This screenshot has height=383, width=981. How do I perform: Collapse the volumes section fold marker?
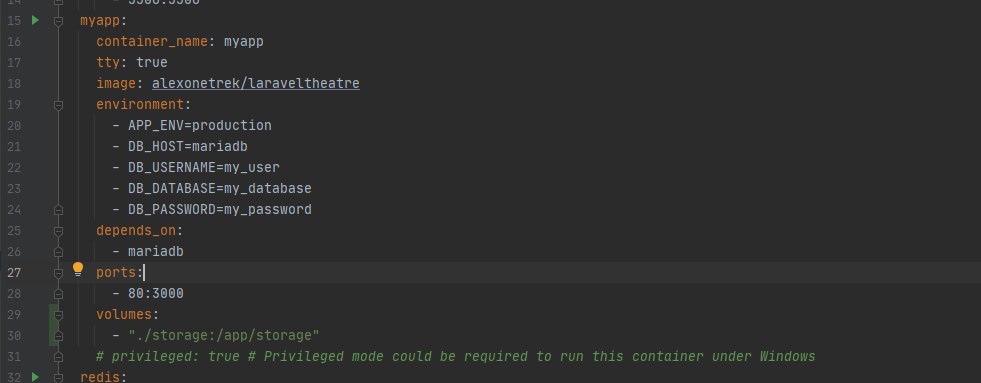pyautogui.click(x=58, y=315)
